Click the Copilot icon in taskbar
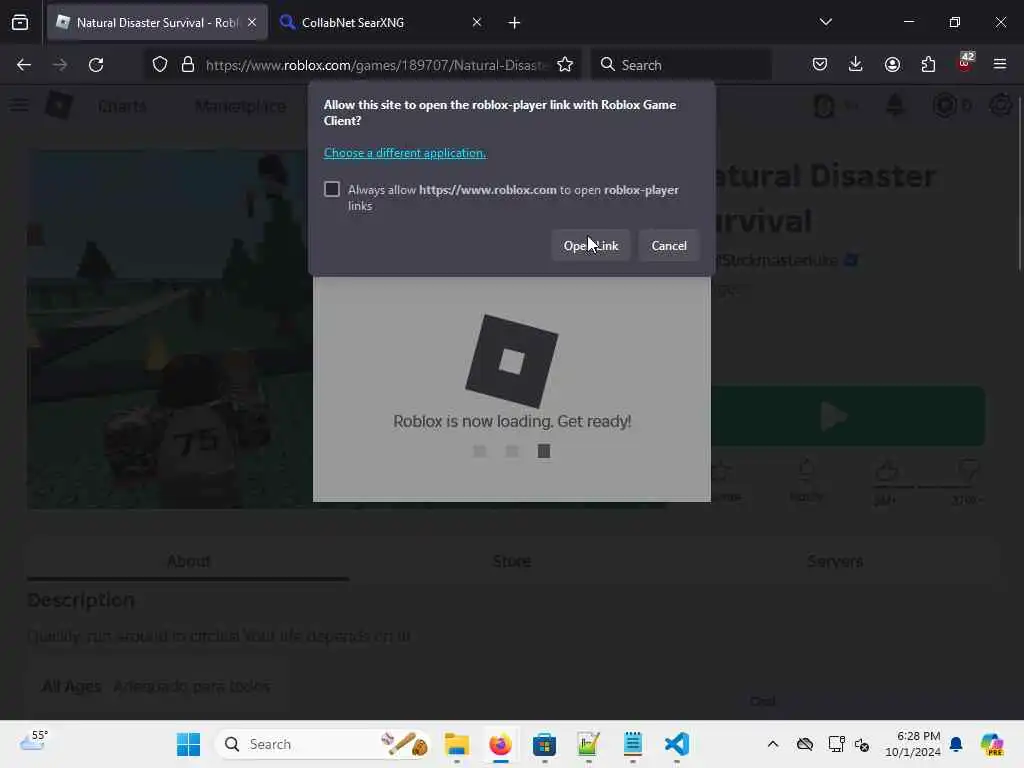The image size is (1024, 768). tap(993, 744)
